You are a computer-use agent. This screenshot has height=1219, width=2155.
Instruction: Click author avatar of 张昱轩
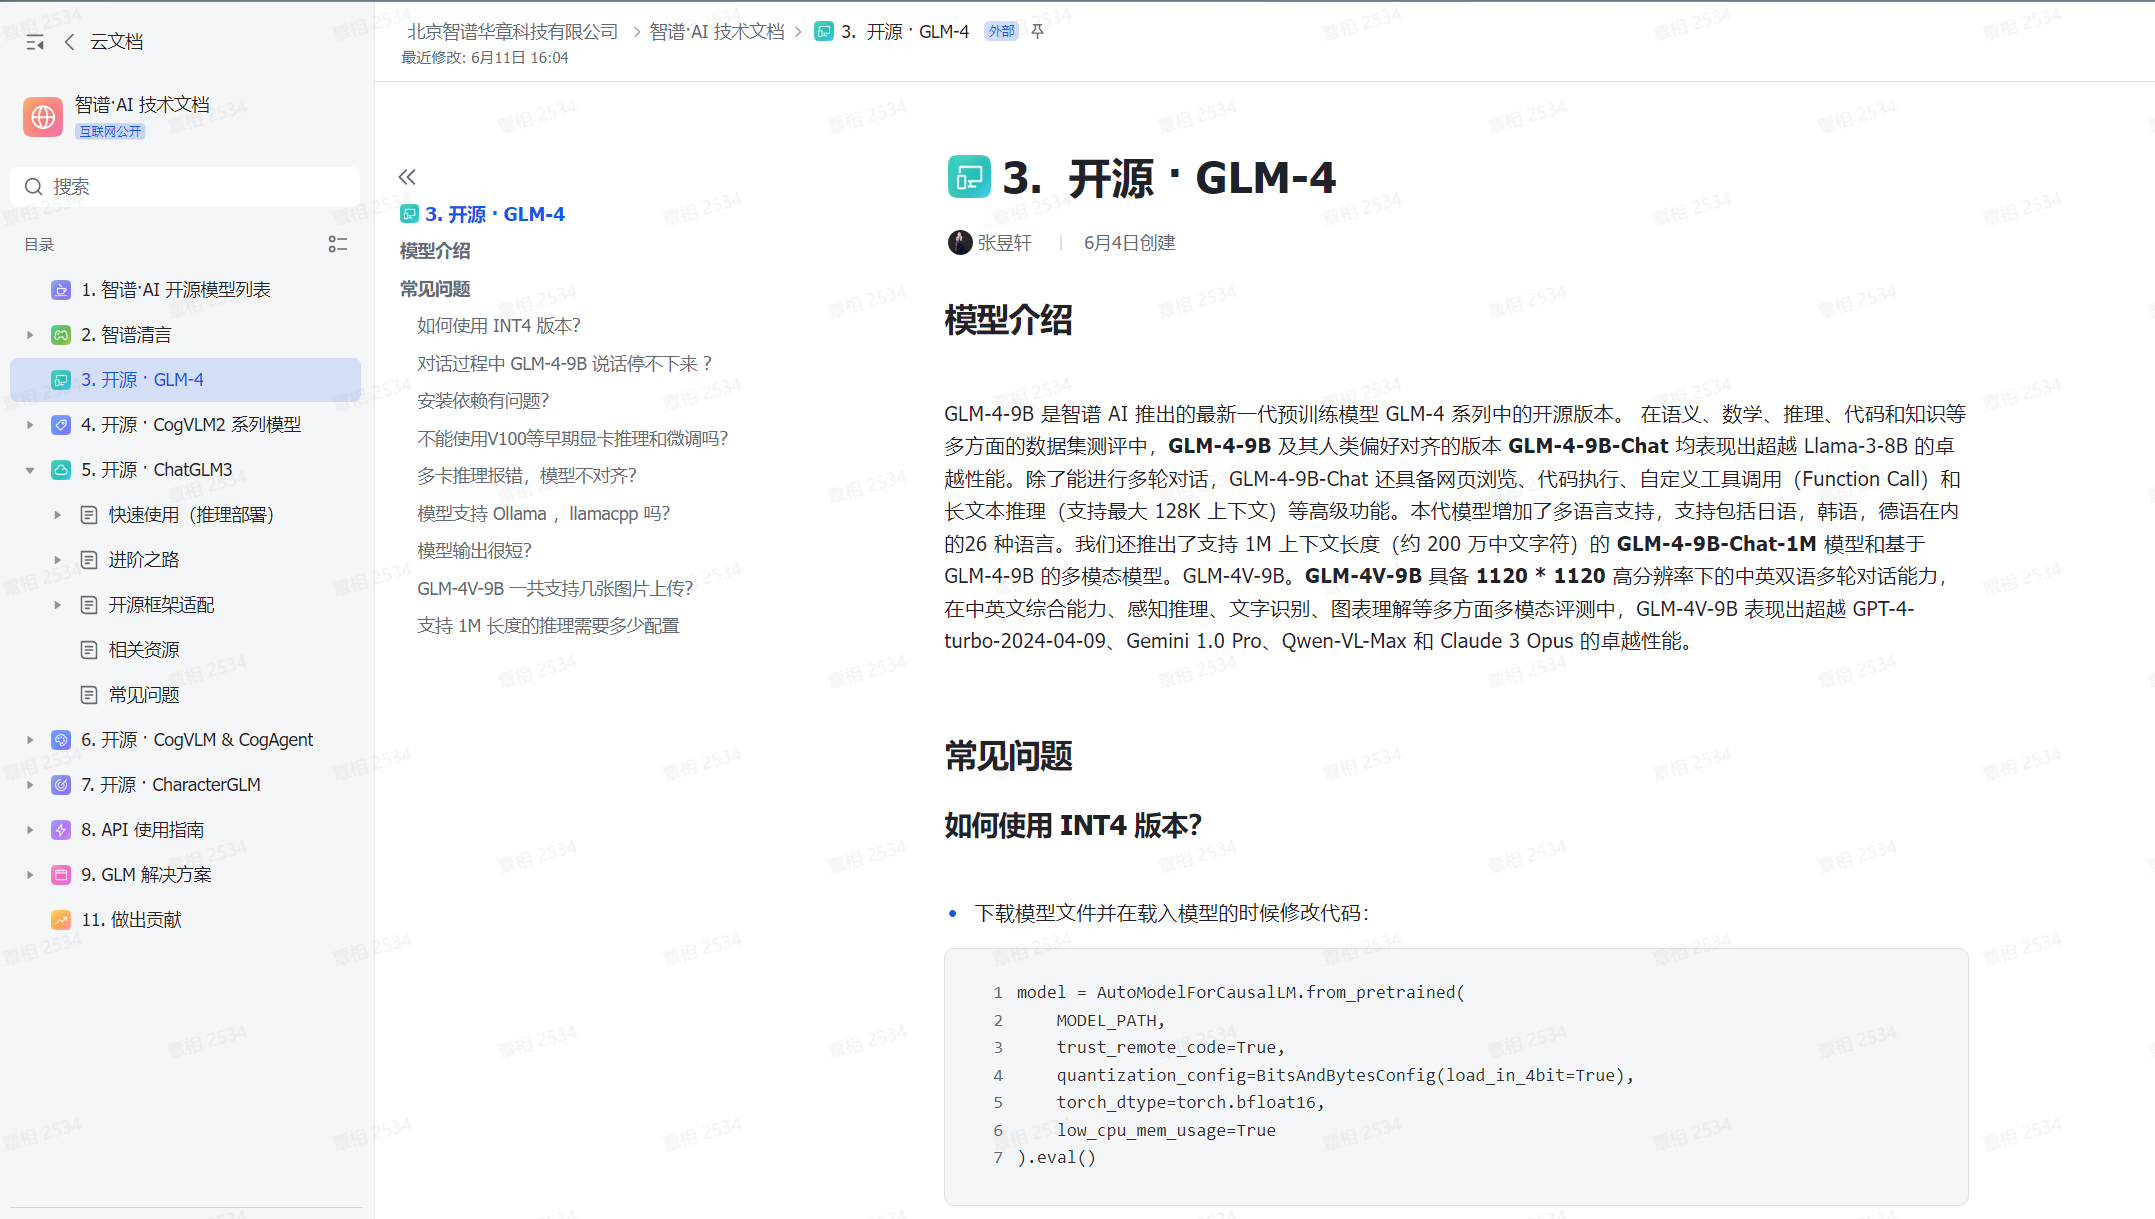pyautogui.click(x=959, y=242)
